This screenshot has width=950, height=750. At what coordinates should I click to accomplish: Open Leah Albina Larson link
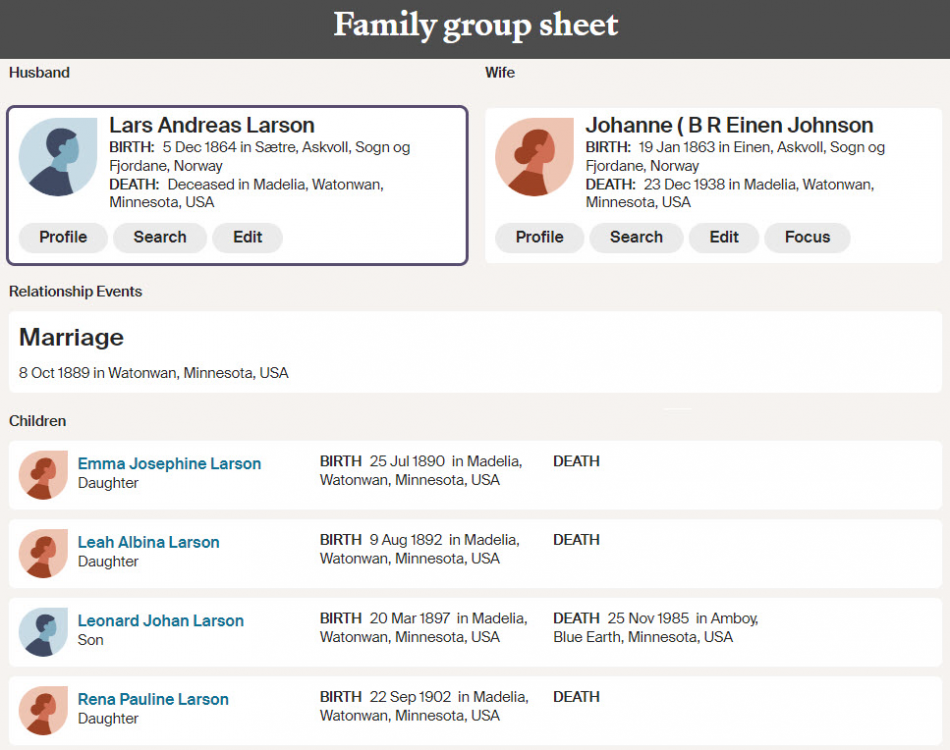pos(148,542)
